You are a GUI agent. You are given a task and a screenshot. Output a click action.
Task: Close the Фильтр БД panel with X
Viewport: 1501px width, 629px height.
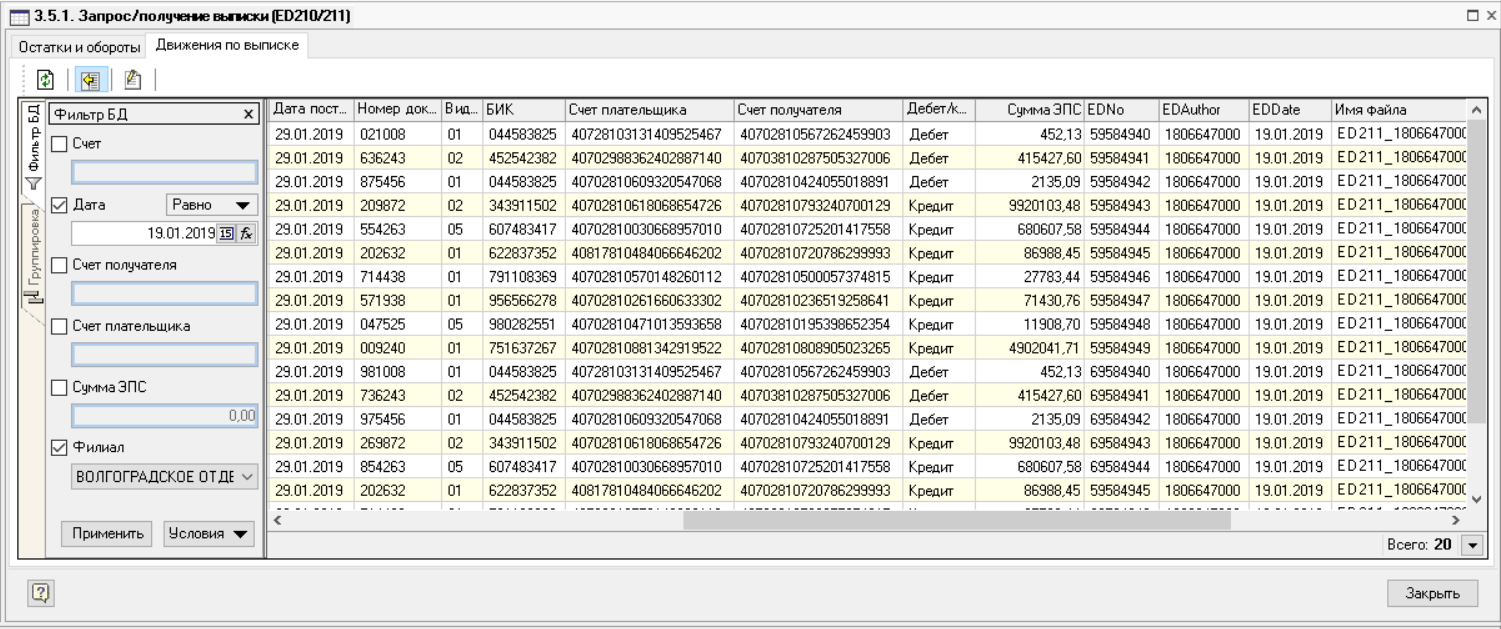click(248, 115)
